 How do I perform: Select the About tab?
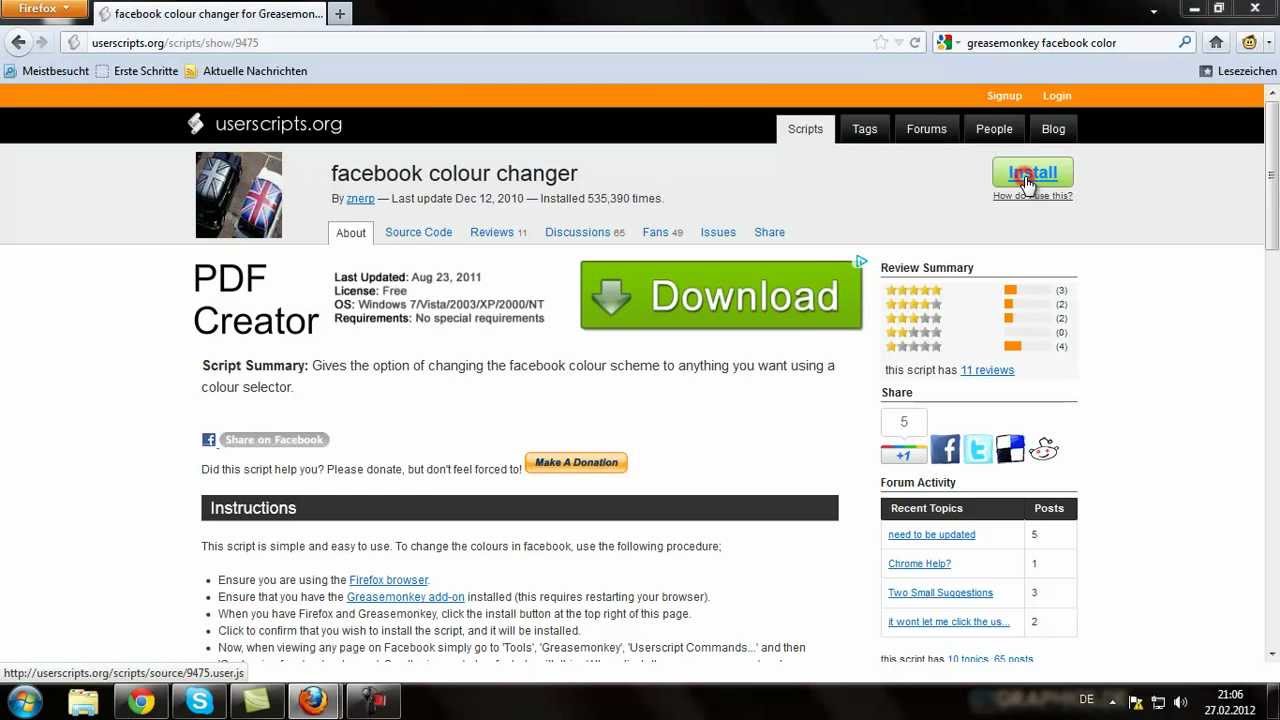[351, 233]
